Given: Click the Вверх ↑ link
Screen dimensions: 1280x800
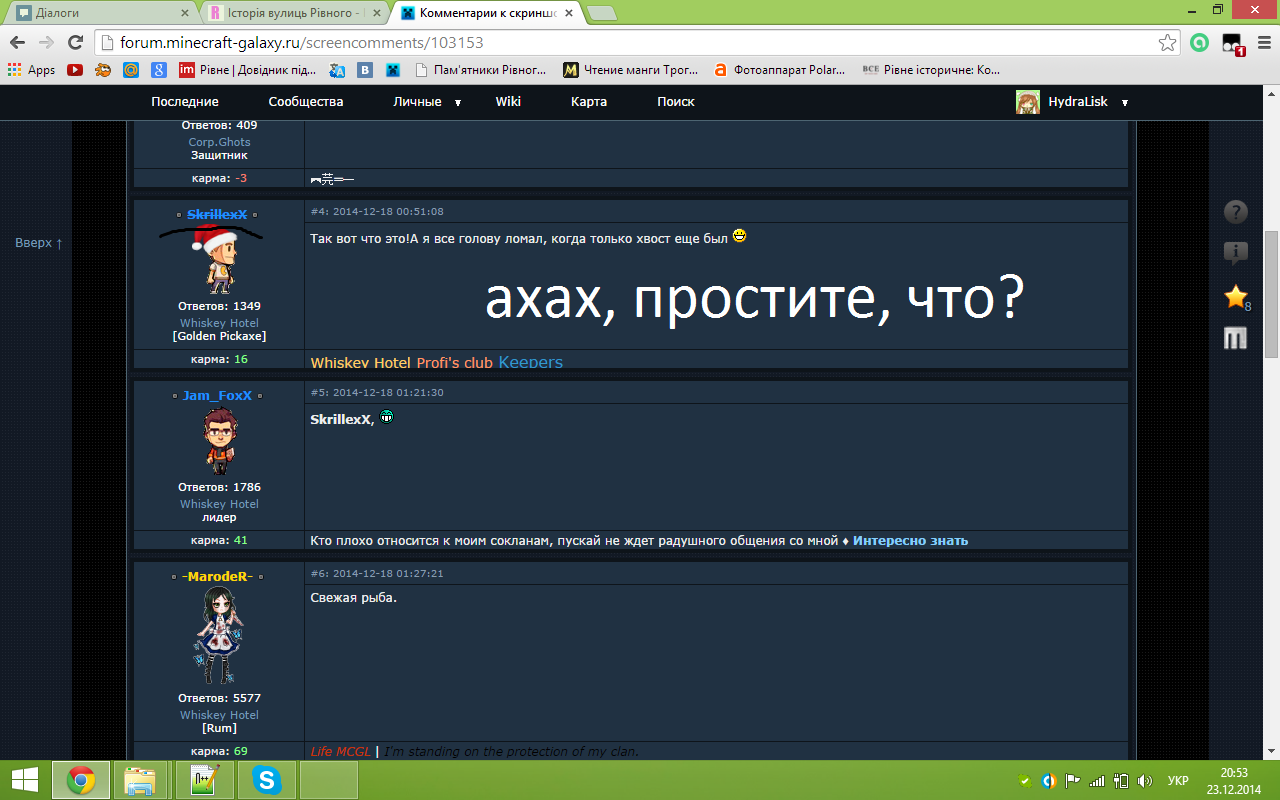Looking at the screenshot, I should click(39, 243).
